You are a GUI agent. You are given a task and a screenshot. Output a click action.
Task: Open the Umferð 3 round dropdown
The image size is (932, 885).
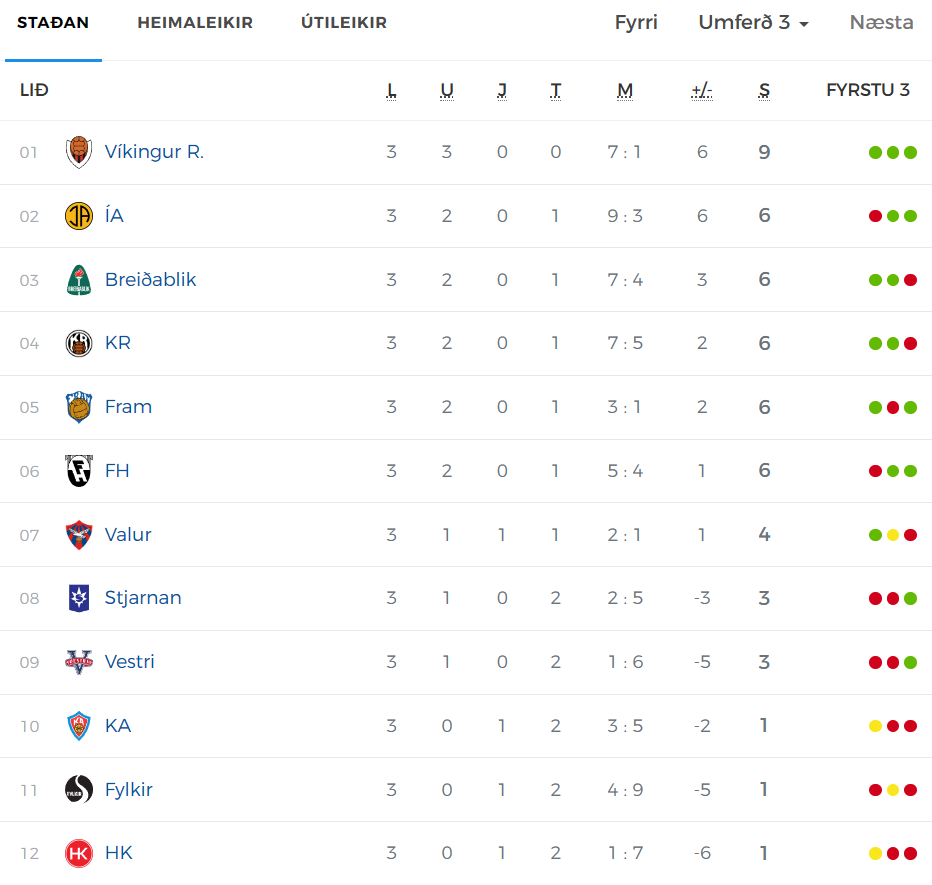[753, 23]
